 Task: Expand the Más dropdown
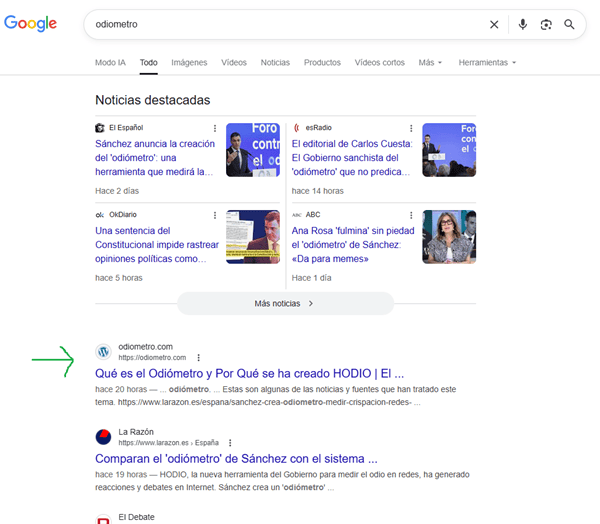click(x=430, y=62)
